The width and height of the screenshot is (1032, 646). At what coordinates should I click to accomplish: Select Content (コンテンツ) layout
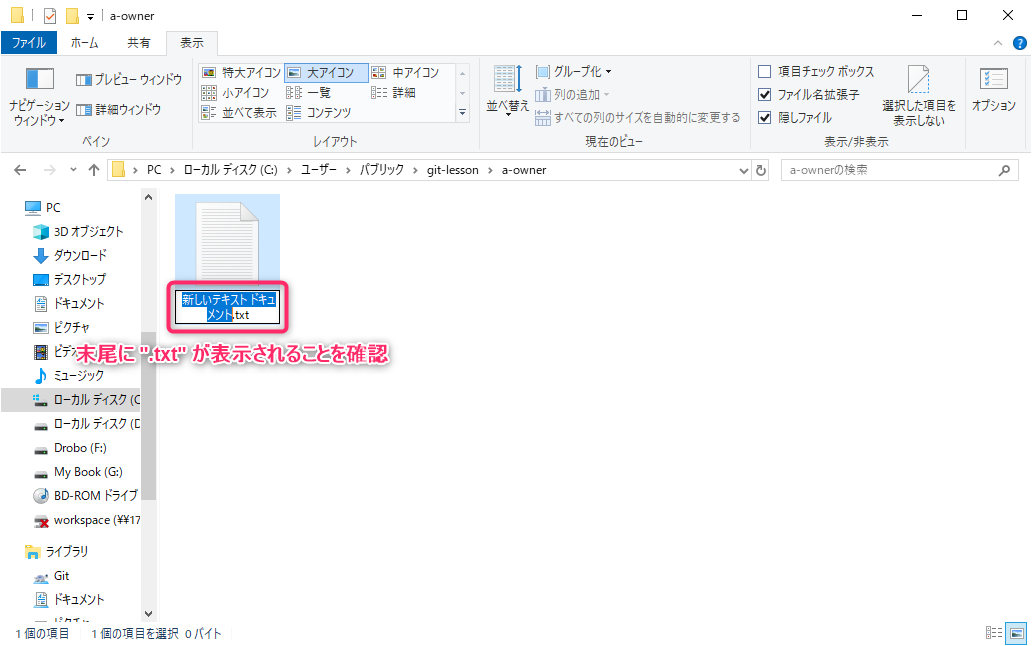click(x=319, y=112)
